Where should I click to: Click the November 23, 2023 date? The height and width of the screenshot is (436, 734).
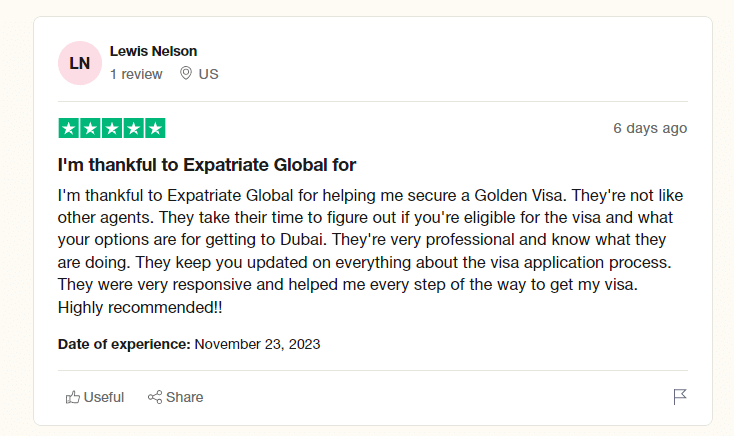pos(257,344)
